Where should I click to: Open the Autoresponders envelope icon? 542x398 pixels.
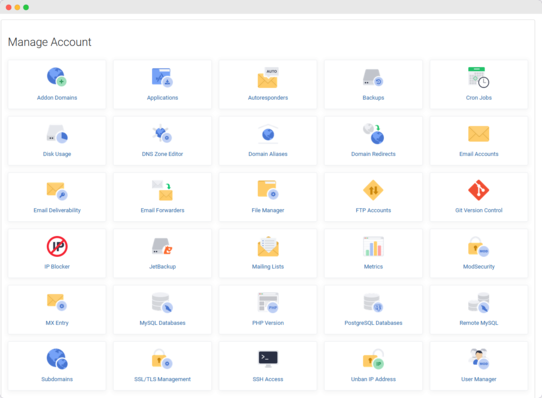pos(268,77)
